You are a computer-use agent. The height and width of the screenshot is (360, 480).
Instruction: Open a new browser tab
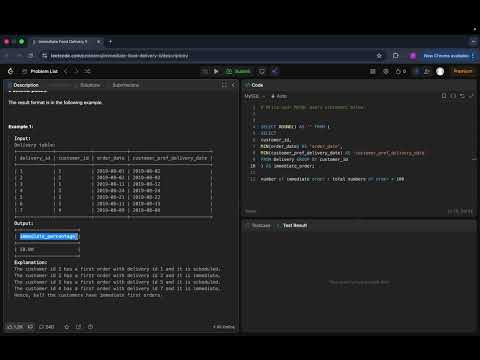(110, 42)
